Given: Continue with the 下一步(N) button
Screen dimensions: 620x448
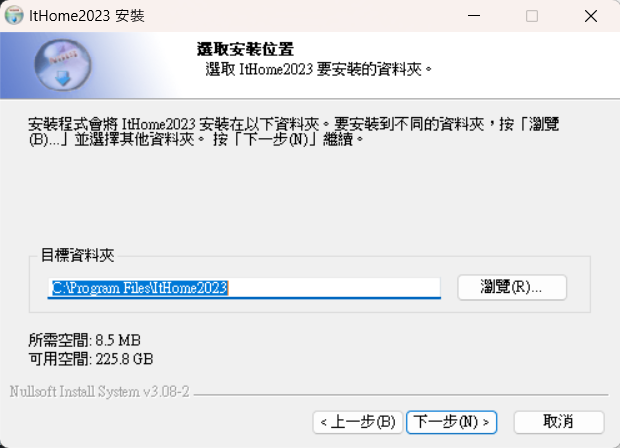Looking at the screenshot, I should 452,422.
